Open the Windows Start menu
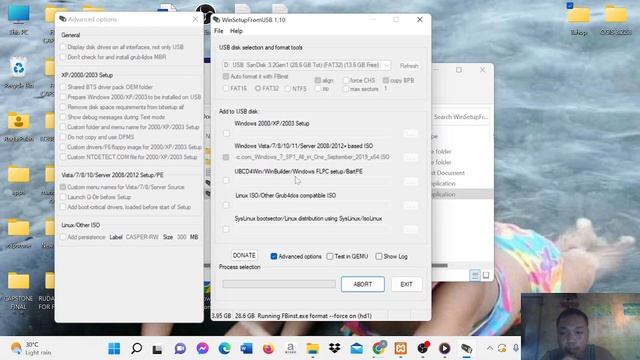Screen dimensions: 640x360 (114, 348)
